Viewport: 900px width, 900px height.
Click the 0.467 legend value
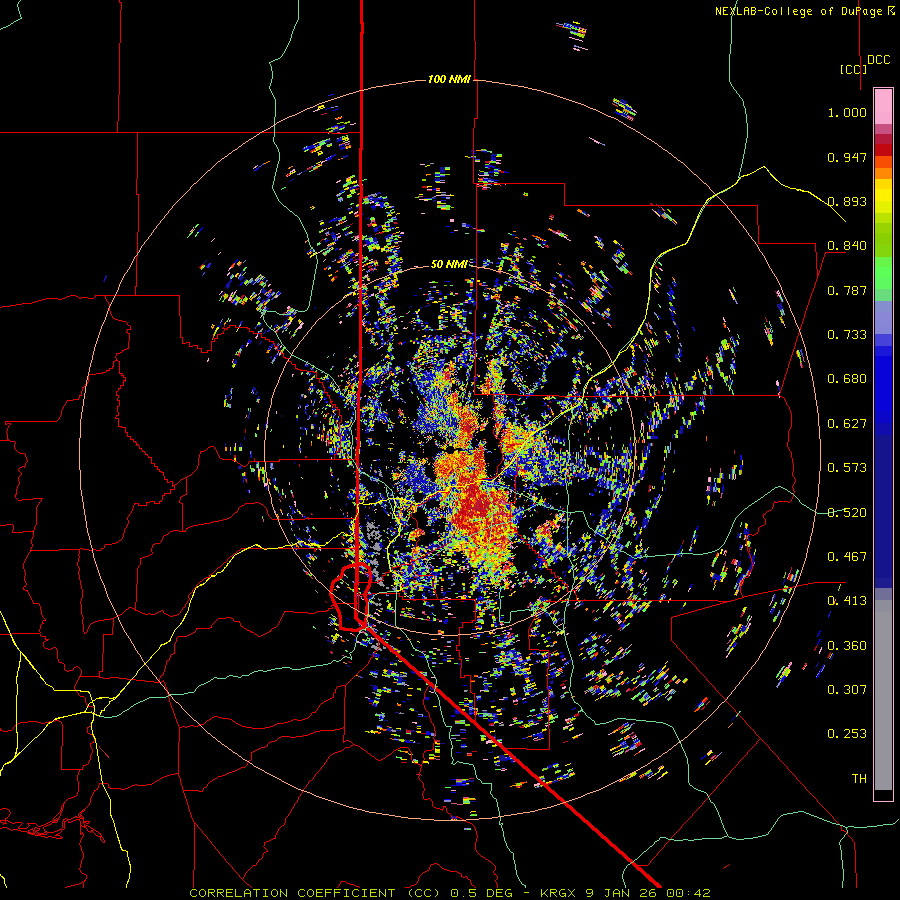point(847,557)
